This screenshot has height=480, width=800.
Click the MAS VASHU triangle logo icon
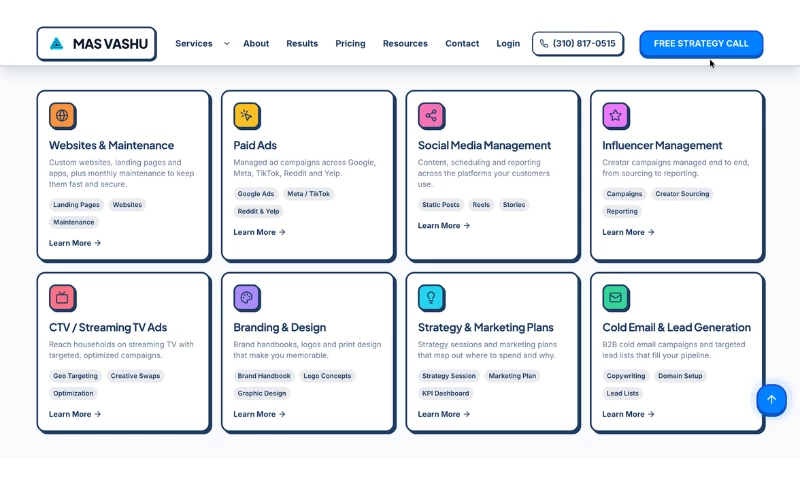[57, 44]
